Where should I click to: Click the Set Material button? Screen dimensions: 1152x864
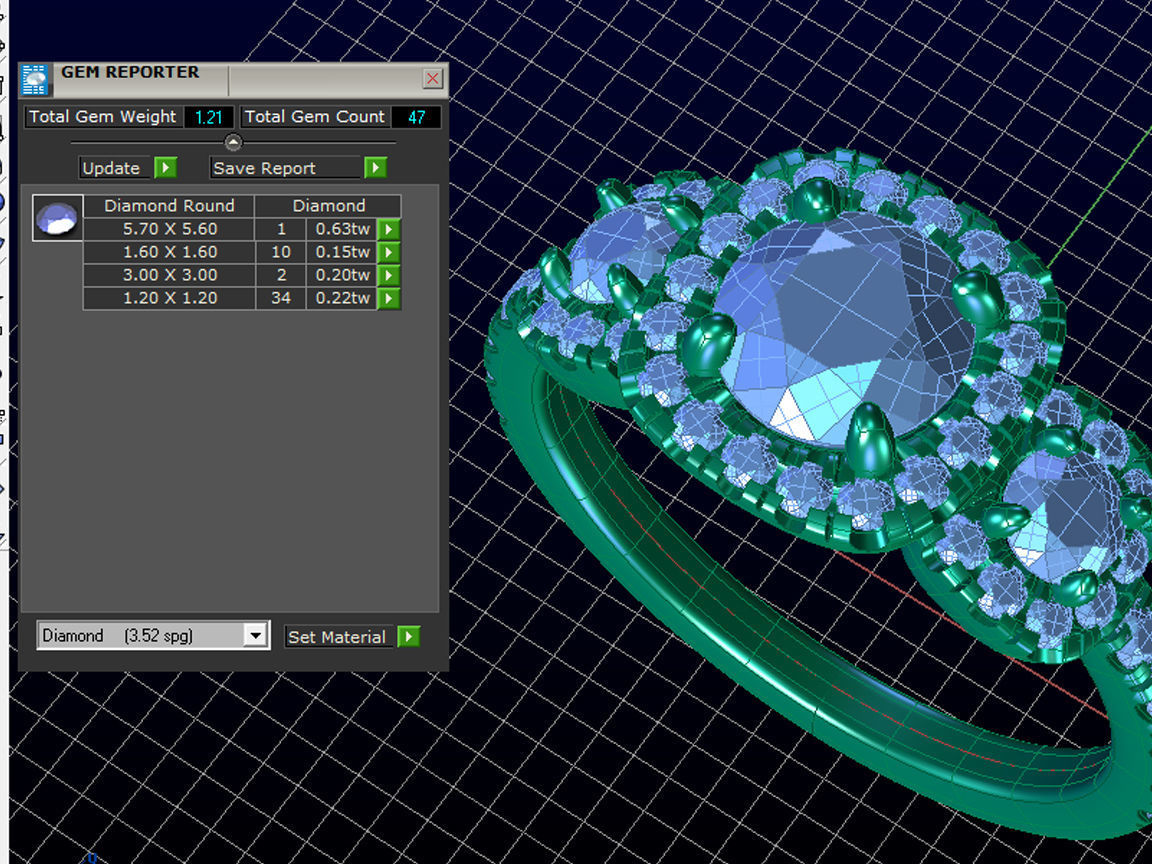(x=340, y=637)
